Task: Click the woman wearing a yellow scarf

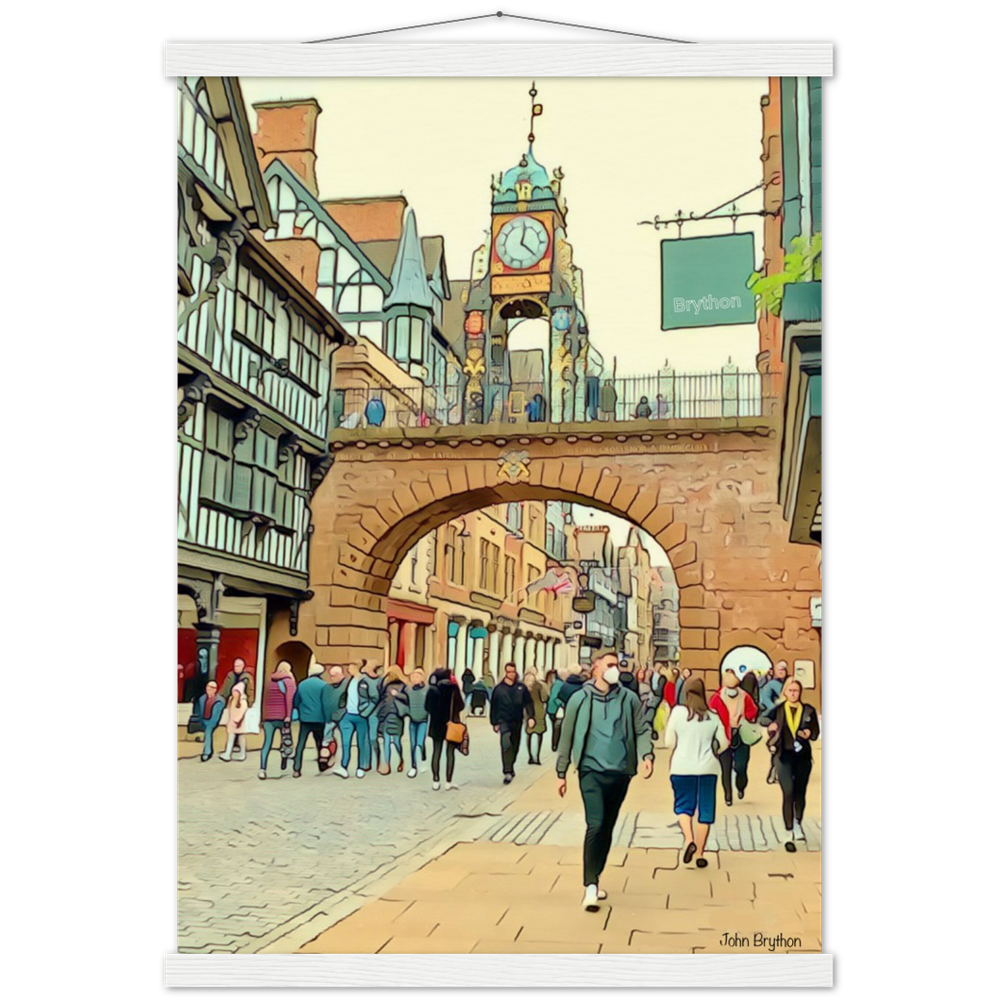Action: point(794,755)
